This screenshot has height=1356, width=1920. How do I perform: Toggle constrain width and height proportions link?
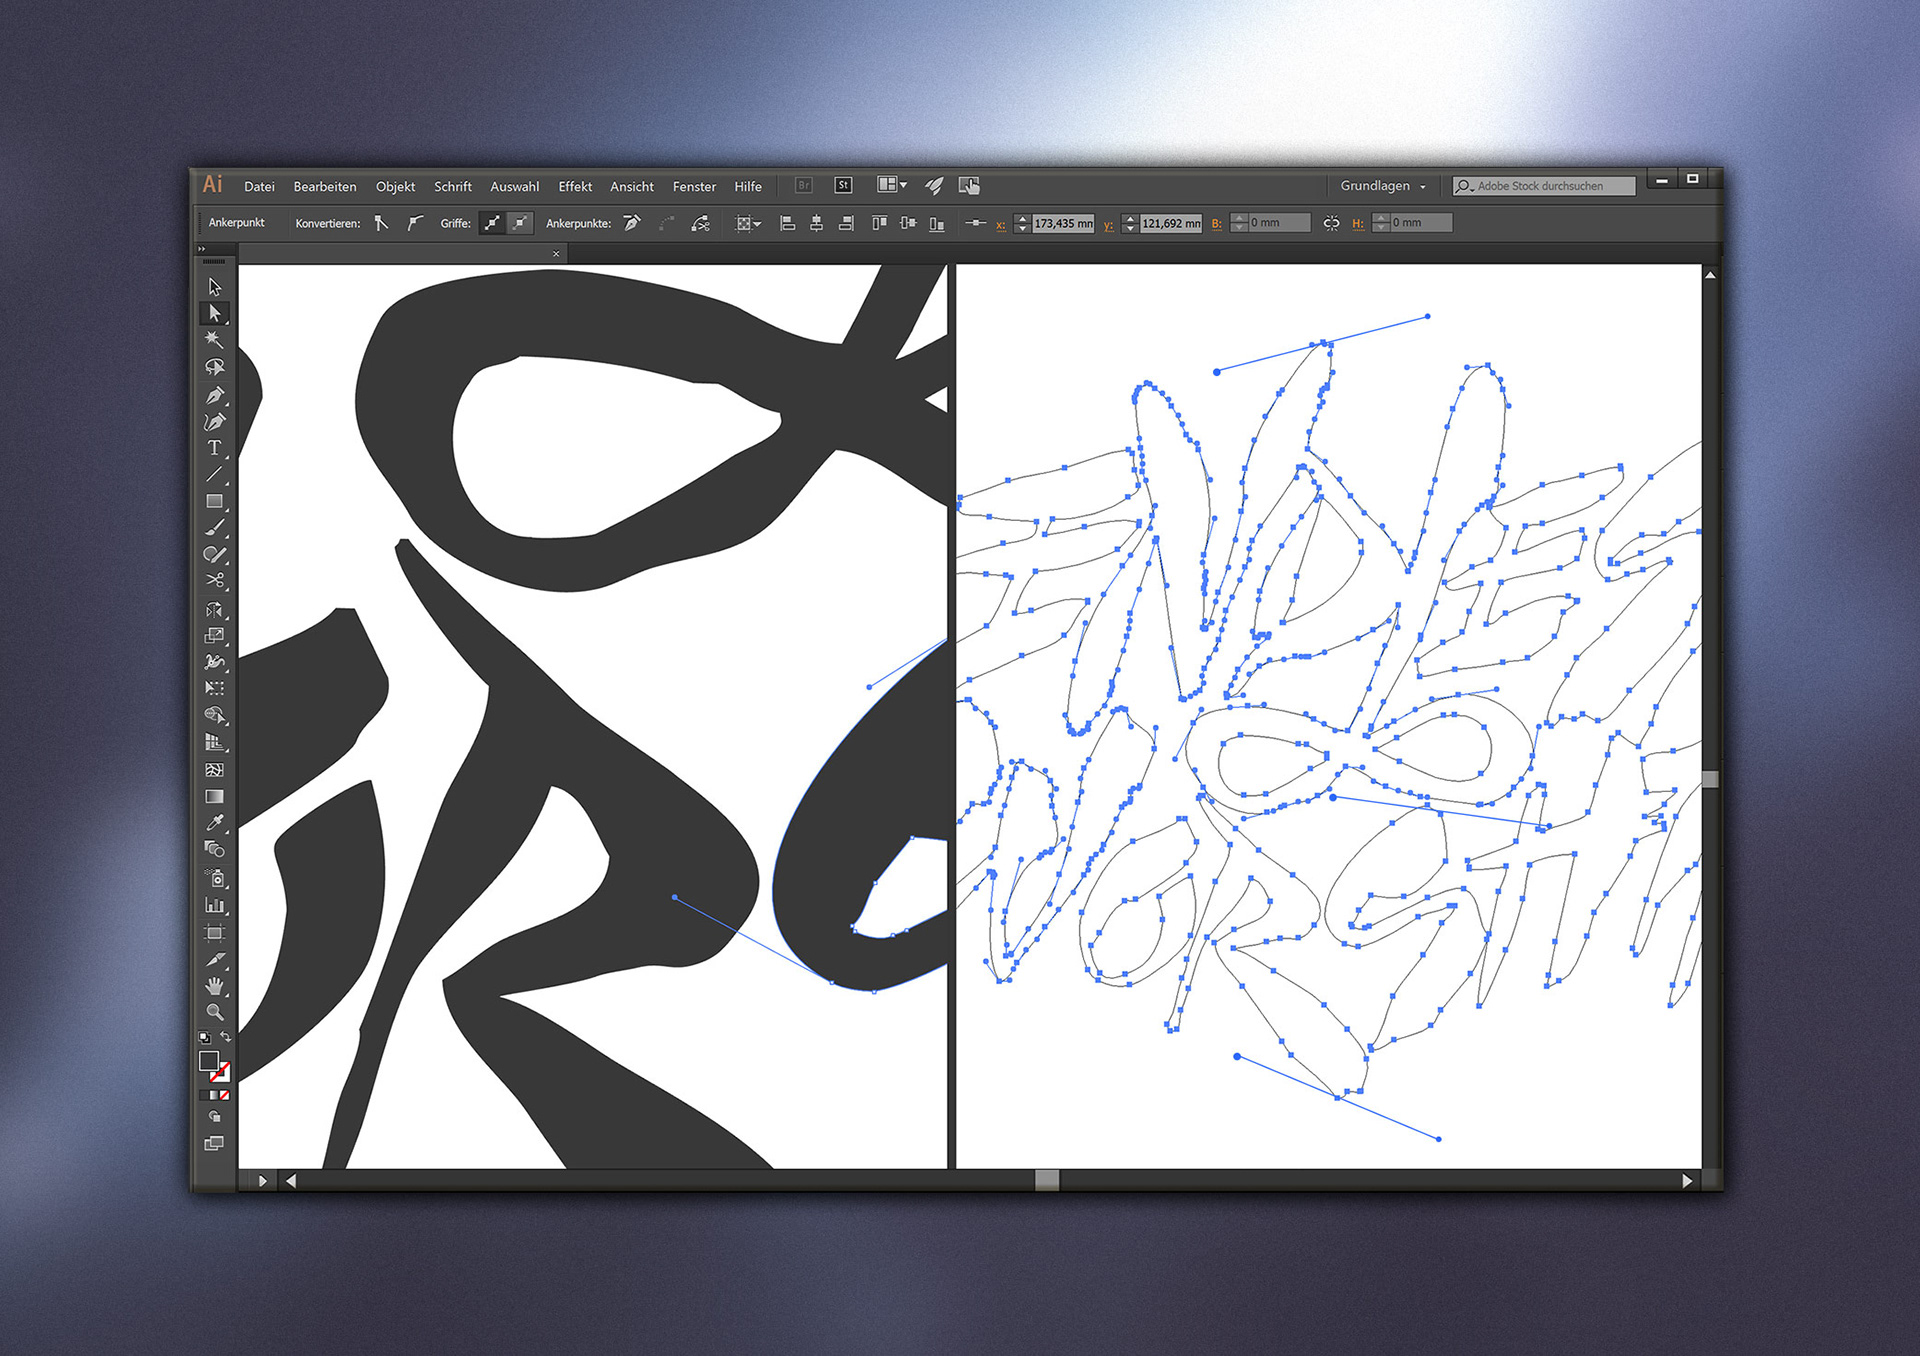point(1331,223)
